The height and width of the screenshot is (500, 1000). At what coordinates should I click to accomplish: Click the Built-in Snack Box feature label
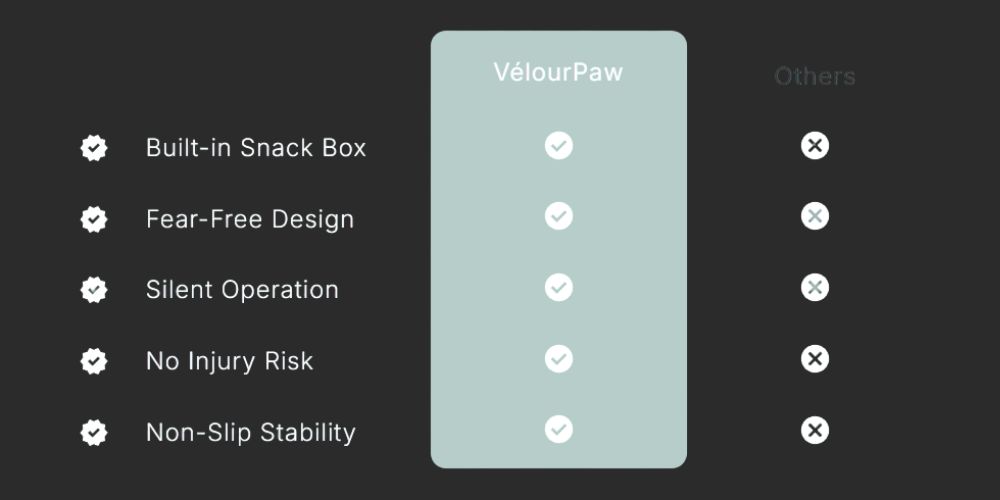pos(256,148)
